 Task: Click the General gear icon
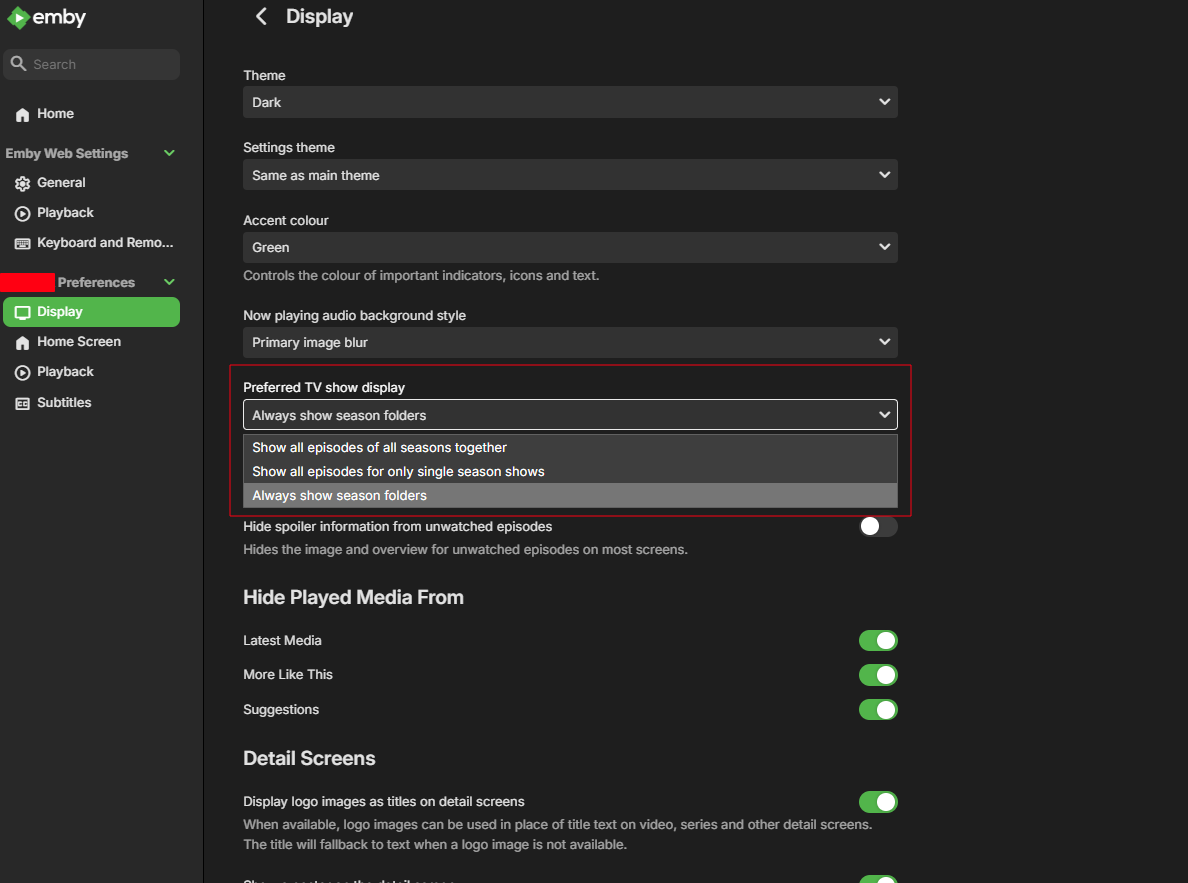[x=22, y=184]
